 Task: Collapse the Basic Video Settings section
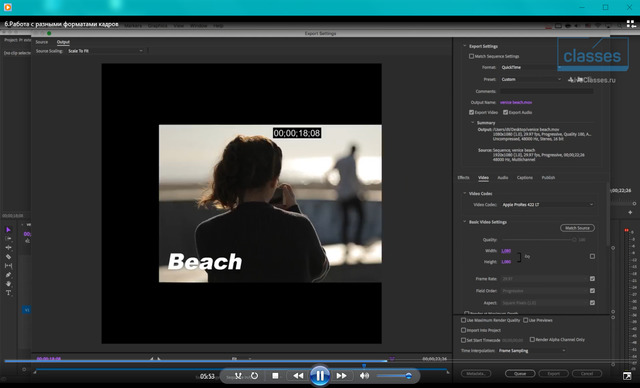464,222
